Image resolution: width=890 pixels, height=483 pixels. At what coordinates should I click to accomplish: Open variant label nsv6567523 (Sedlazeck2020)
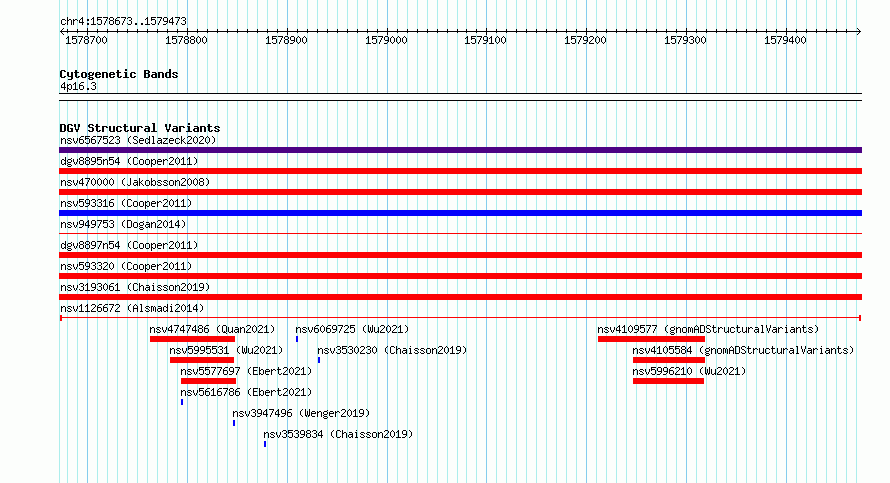click(x=138, y=140)
